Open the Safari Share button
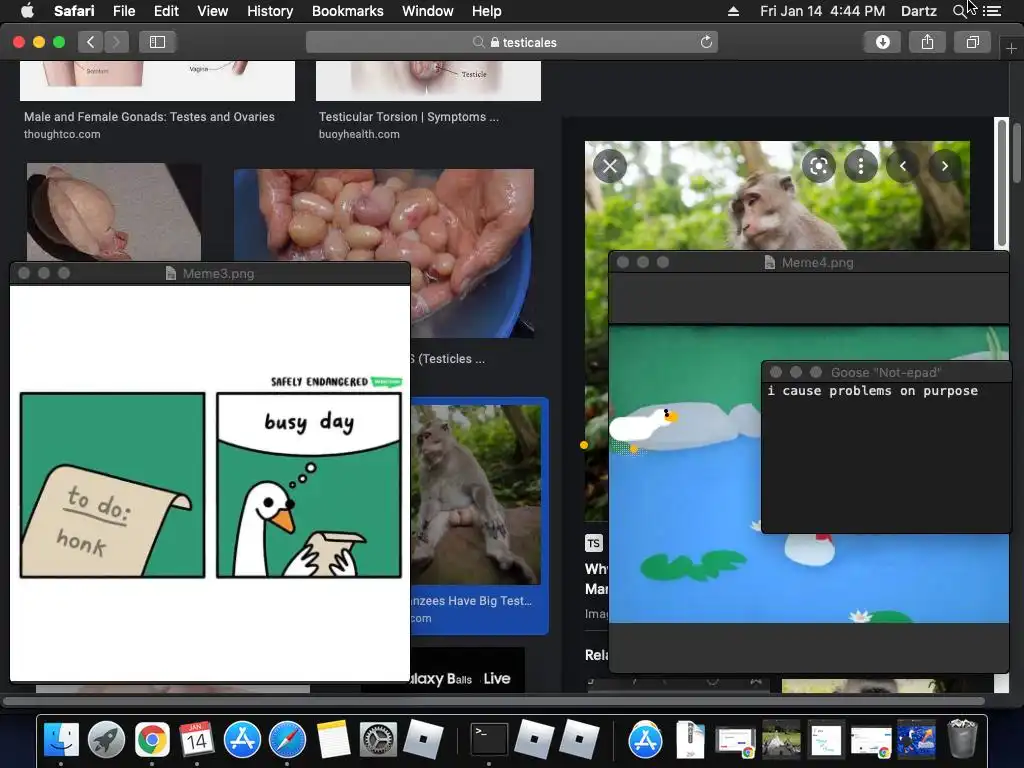 tap(927, 42)
